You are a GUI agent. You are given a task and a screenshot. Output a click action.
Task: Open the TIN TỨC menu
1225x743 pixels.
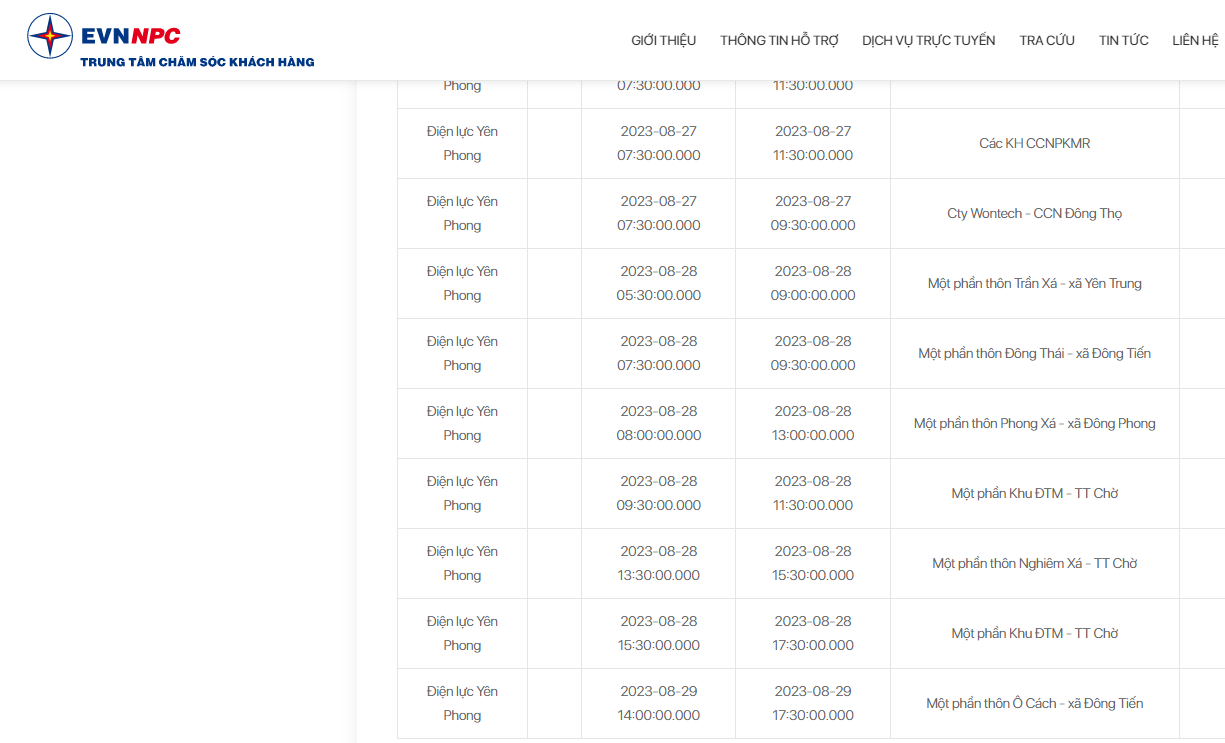[1124, 41]
